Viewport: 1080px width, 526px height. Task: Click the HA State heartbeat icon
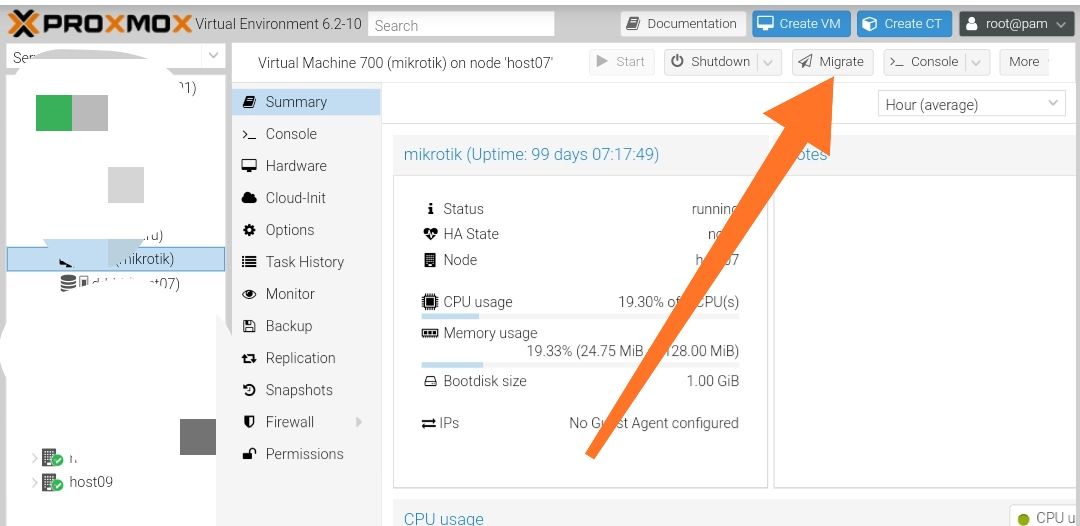click(x=430, y=234)
